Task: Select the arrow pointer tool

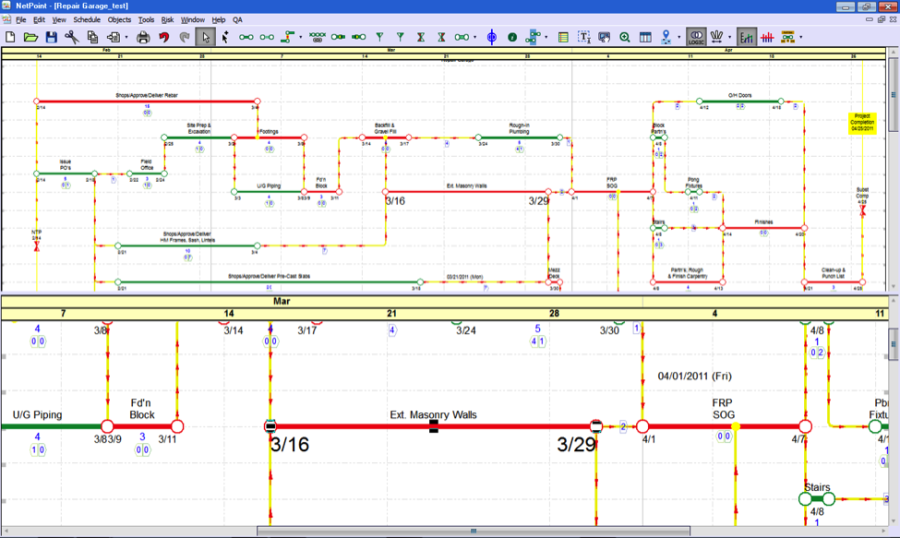Action: point(205,37)
